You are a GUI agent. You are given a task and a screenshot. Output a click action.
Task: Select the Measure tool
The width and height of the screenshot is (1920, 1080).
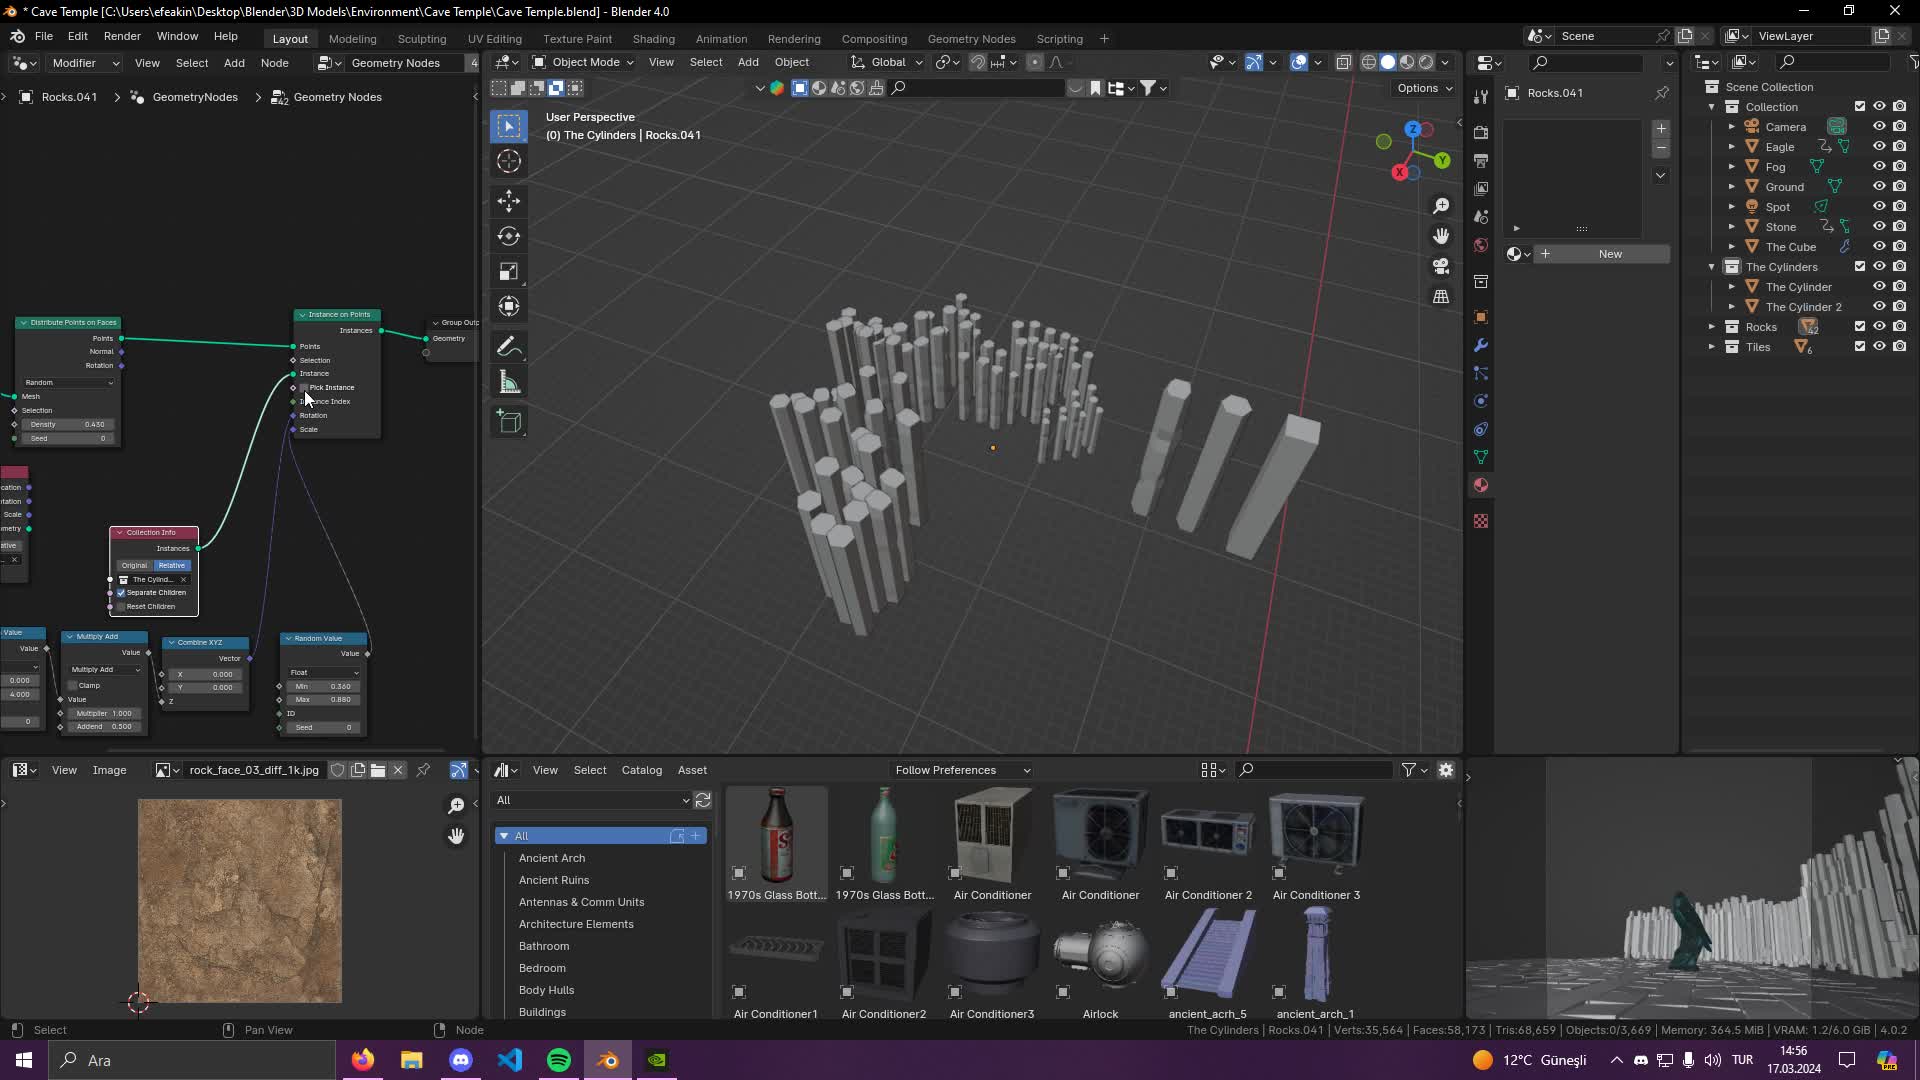coord(509,381)
